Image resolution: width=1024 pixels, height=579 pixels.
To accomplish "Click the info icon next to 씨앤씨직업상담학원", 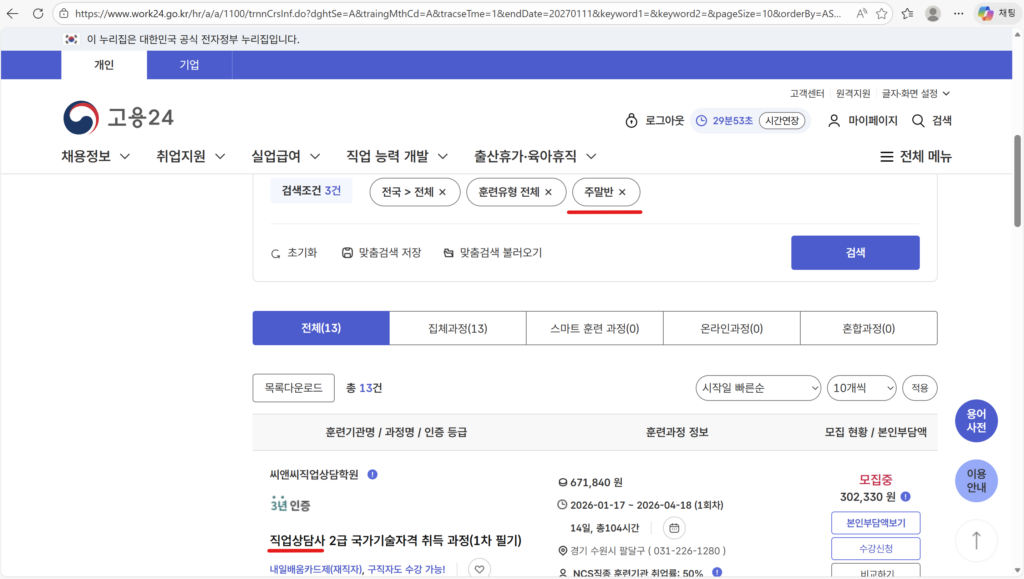I will click(372, 473).
